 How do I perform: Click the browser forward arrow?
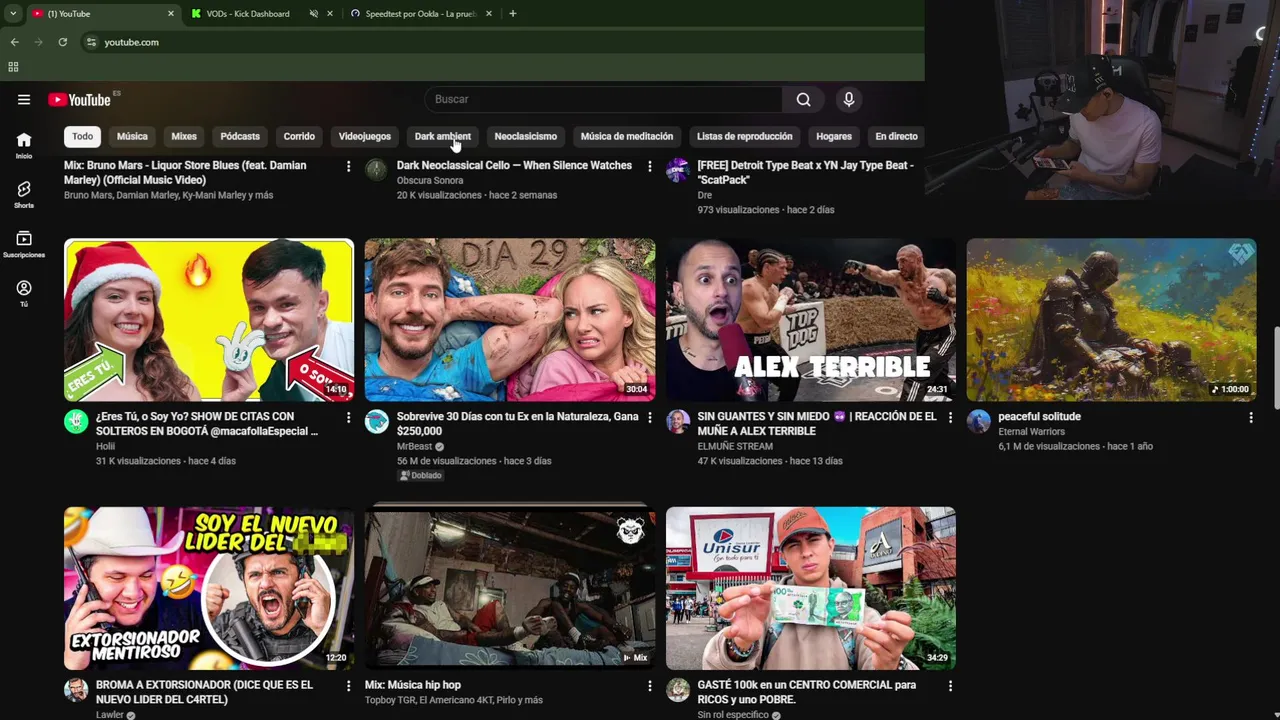pos(38,42)
